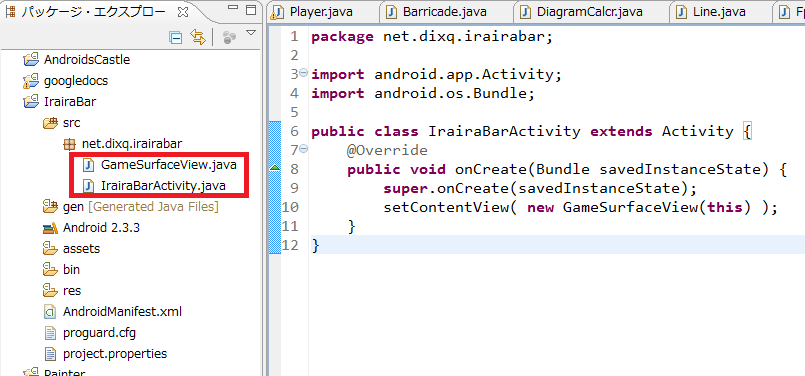Fold the onCreate method at line 7

(303, 149)
